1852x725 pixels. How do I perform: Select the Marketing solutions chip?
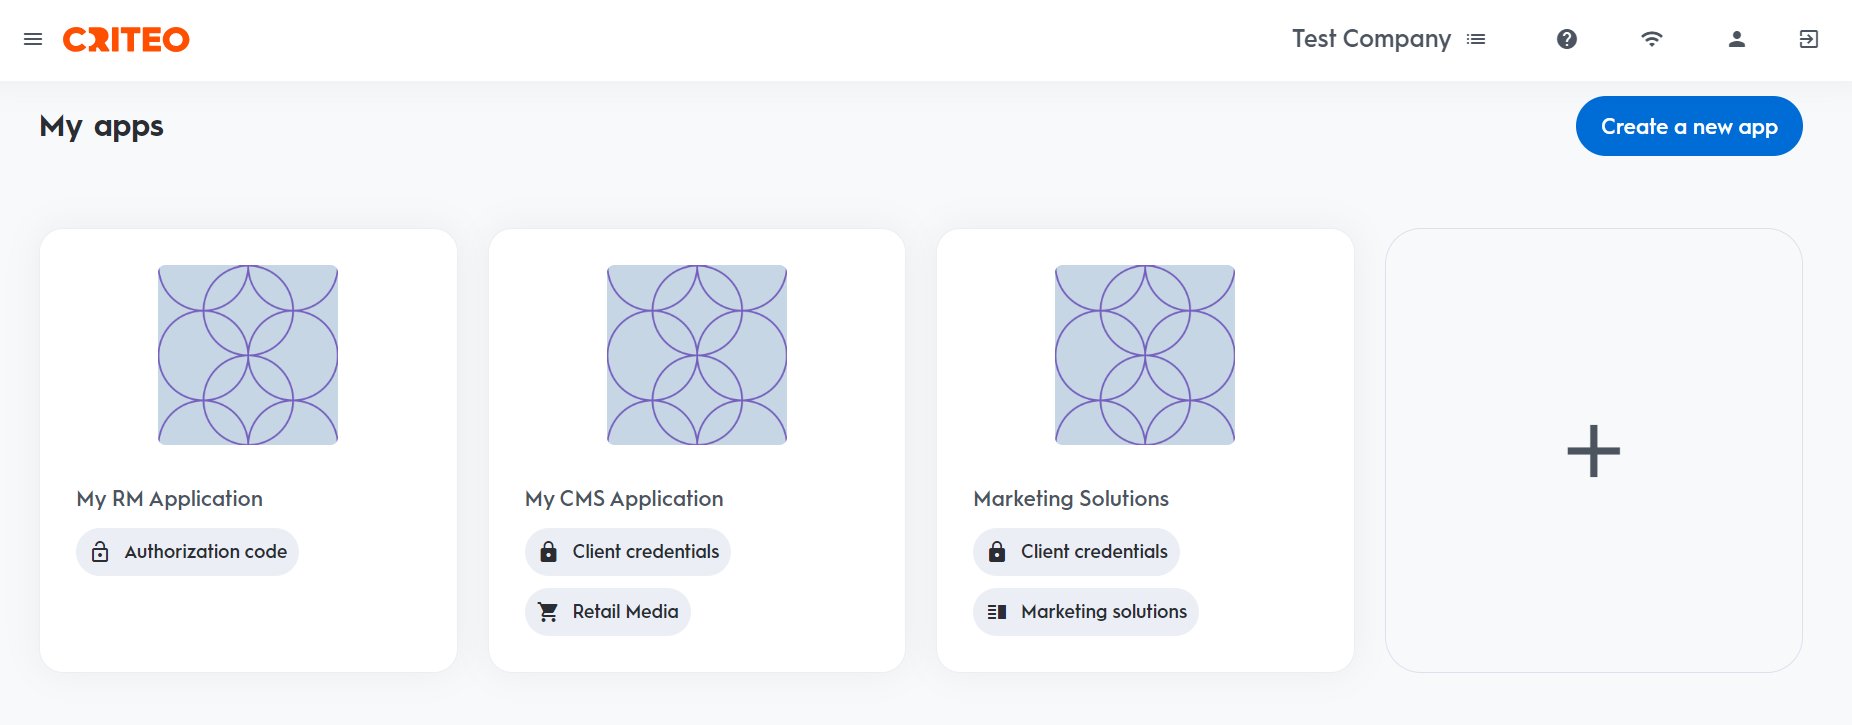[x=1086, y=612]
